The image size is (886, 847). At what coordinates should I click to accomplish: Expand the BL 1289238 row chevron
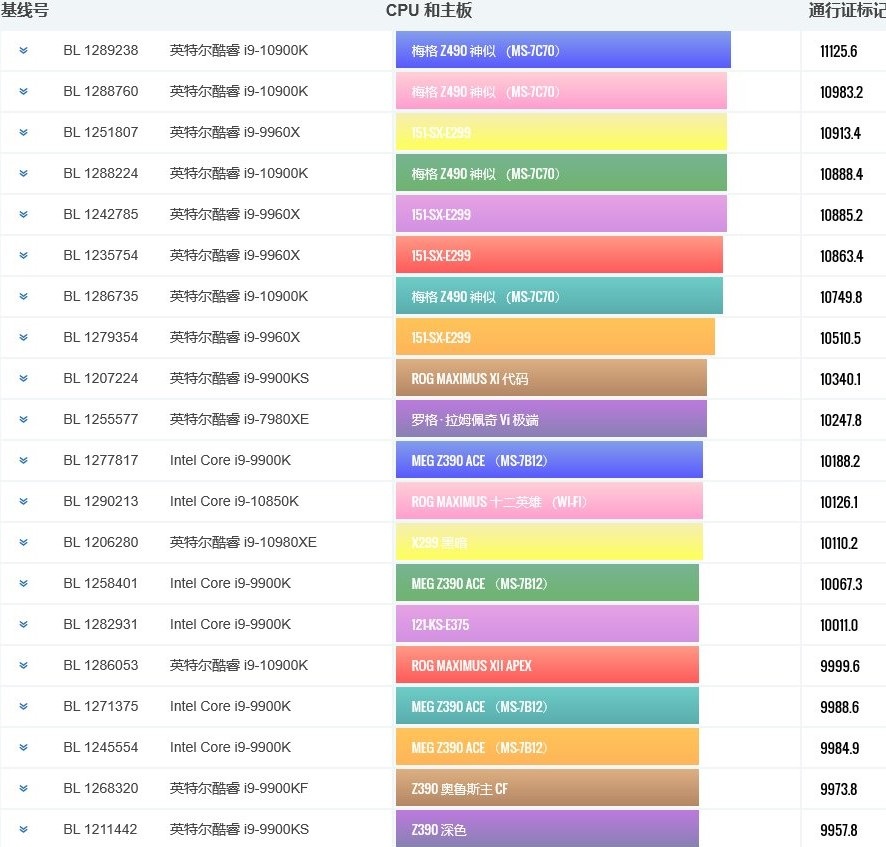tap(23, 50)
